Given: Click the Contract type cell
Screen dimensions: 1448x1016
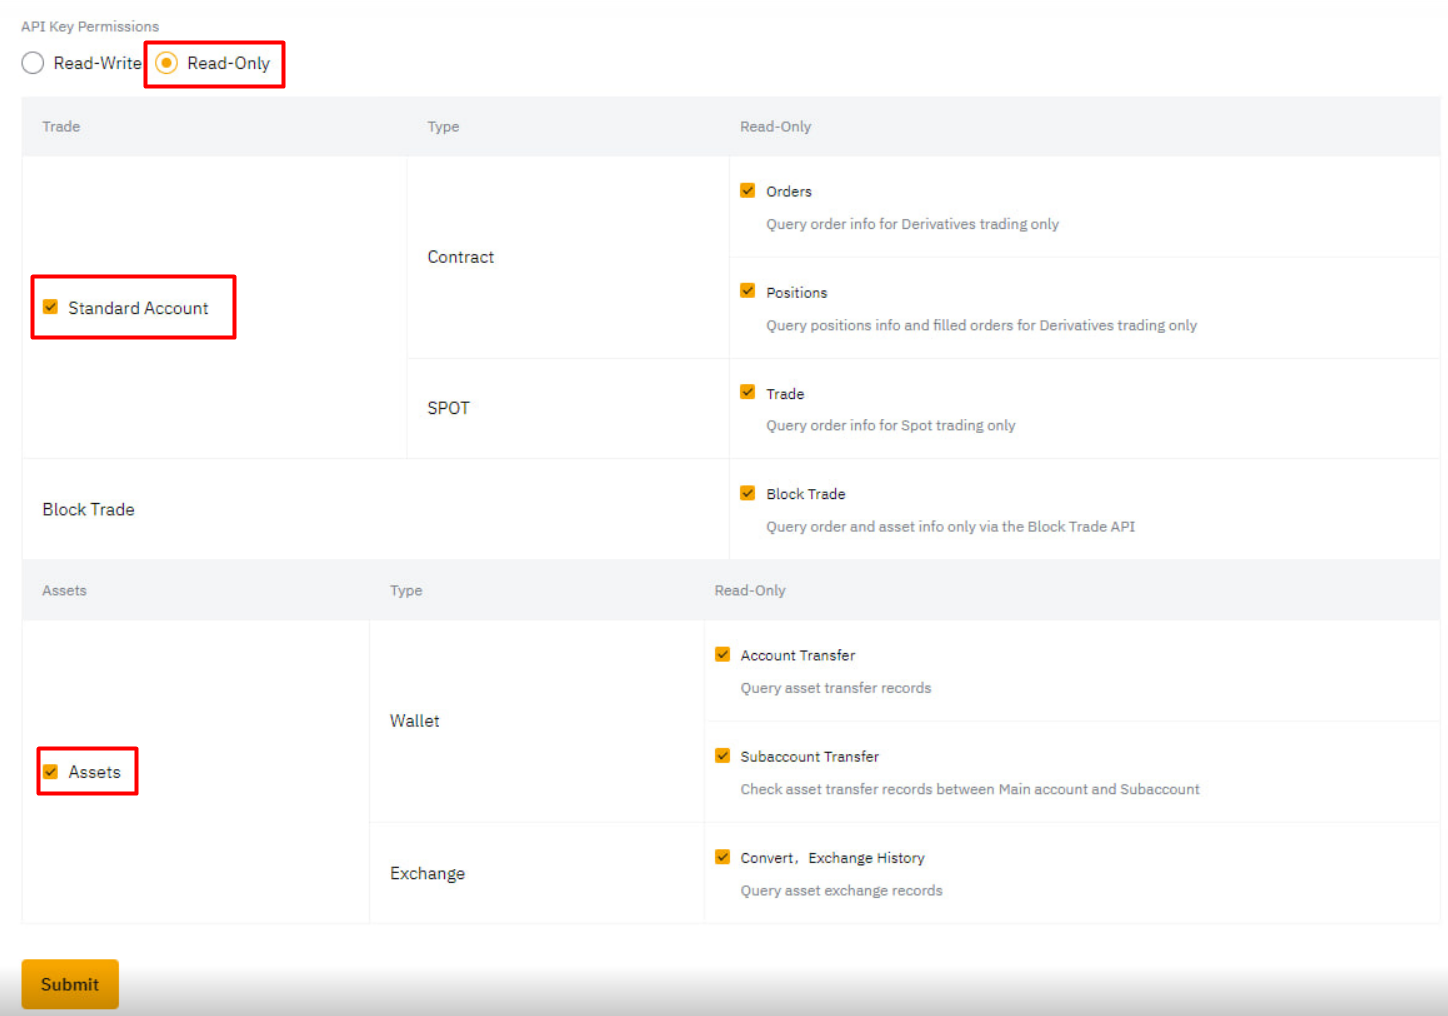Looking at the screenshot, I should click(x=460, y=257).
